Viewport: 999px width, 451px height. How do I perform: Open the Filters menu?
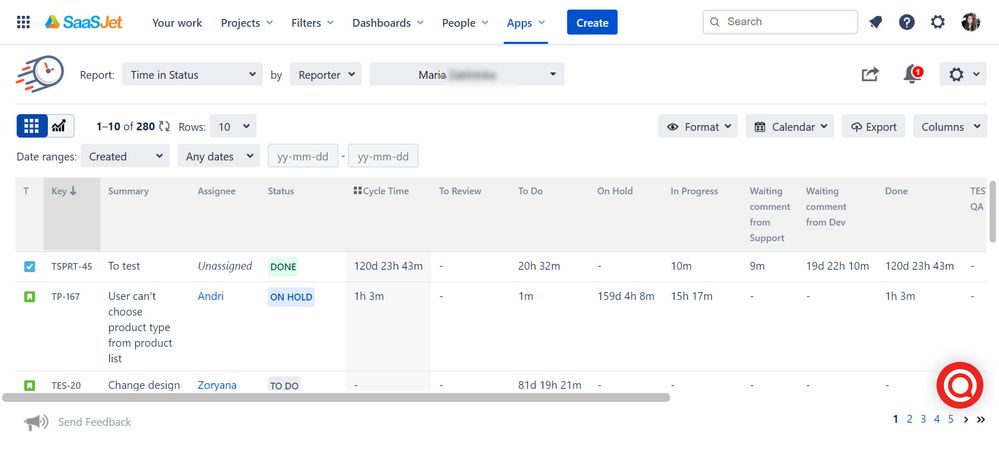pos(312,23)
